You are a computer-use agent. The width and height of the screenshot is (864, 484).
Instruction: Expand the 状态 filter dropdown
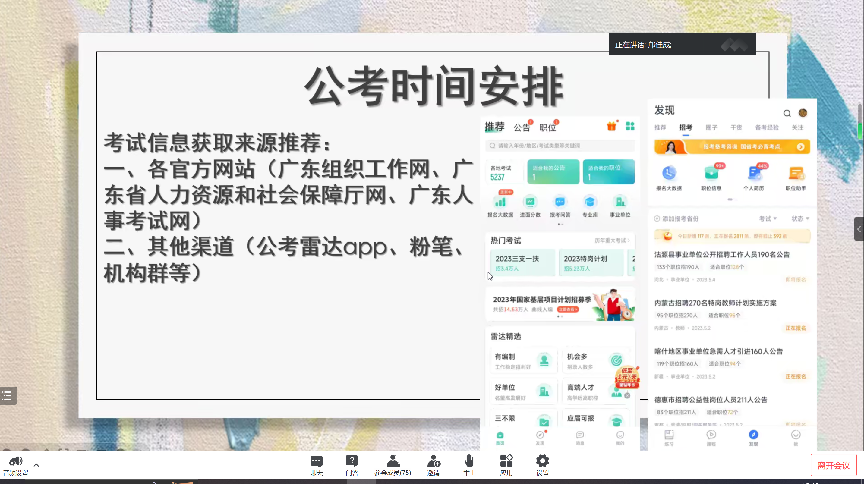(x=798, y=217)
